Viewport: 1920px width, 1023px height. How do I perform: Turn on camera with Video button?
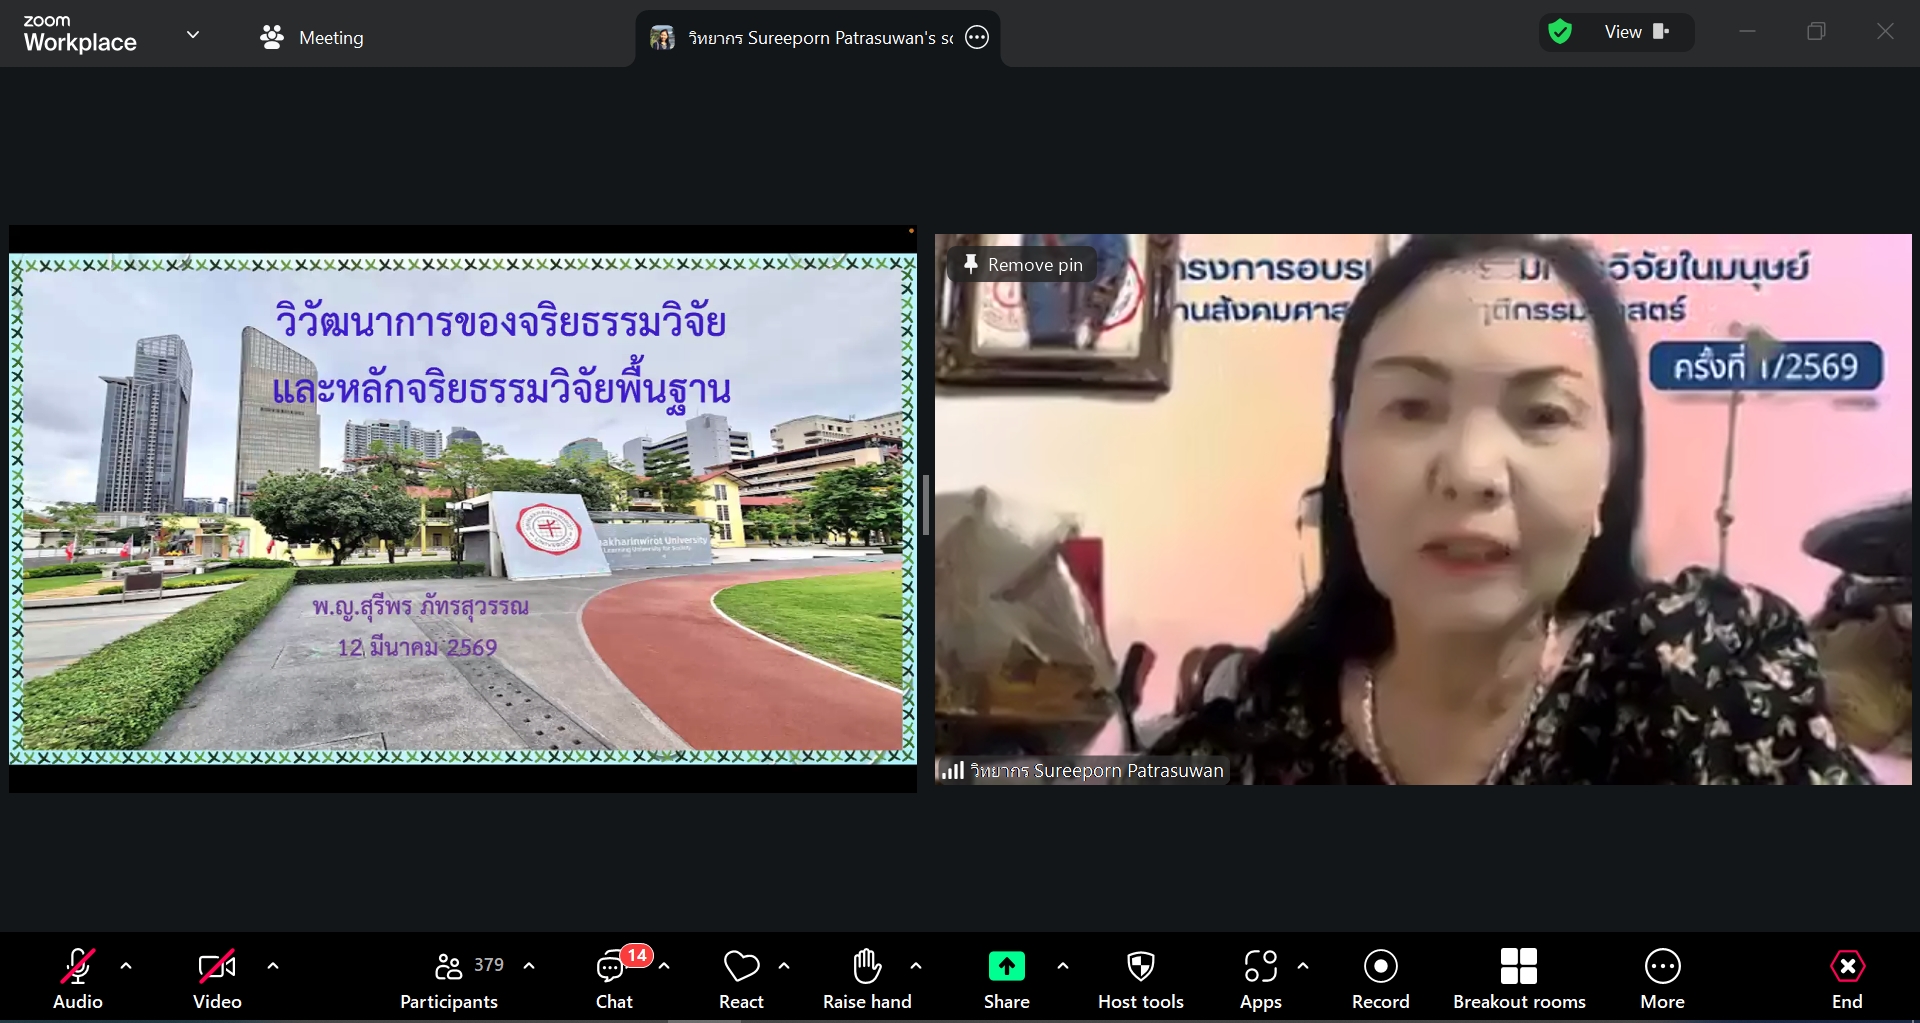[217, 979]
